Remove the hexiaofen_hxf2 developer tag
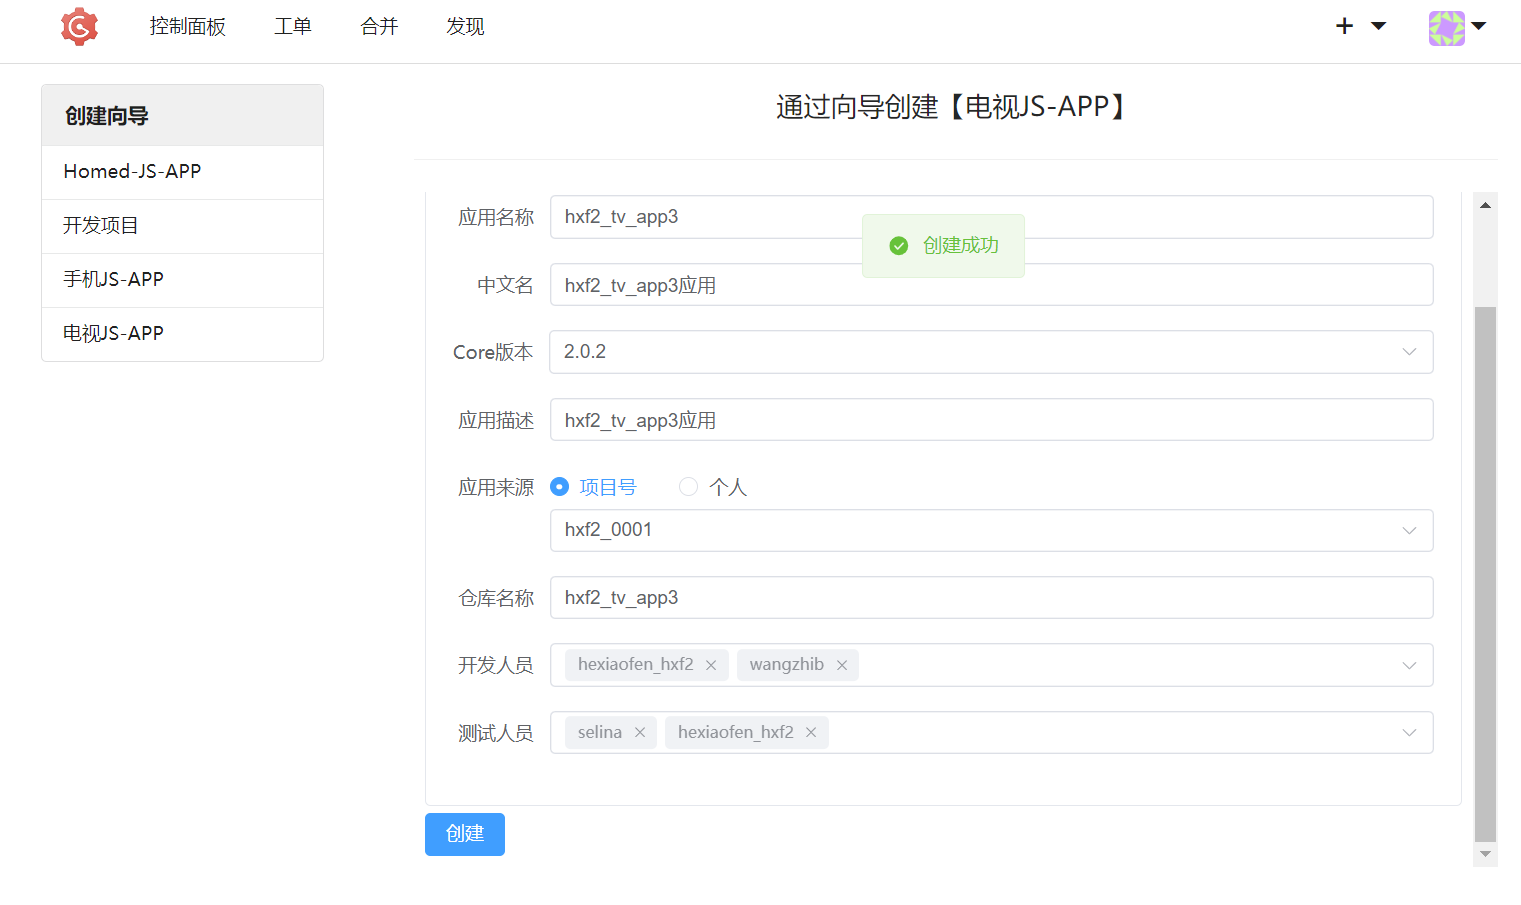This screenshot has height=905, width=1521. coord(711,664)
